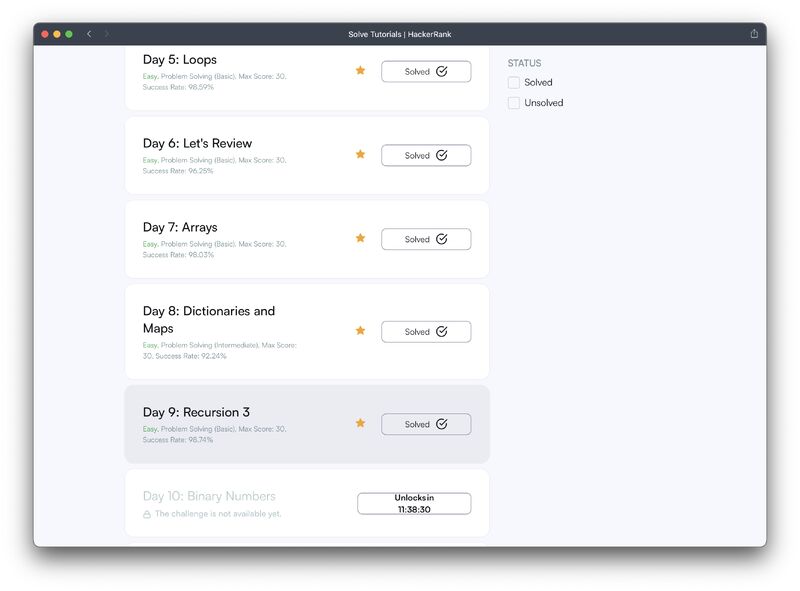Screen dimensions: 800x591
Task: Open the Day 6: Let's Review challenge
Action: click(197, 143)
